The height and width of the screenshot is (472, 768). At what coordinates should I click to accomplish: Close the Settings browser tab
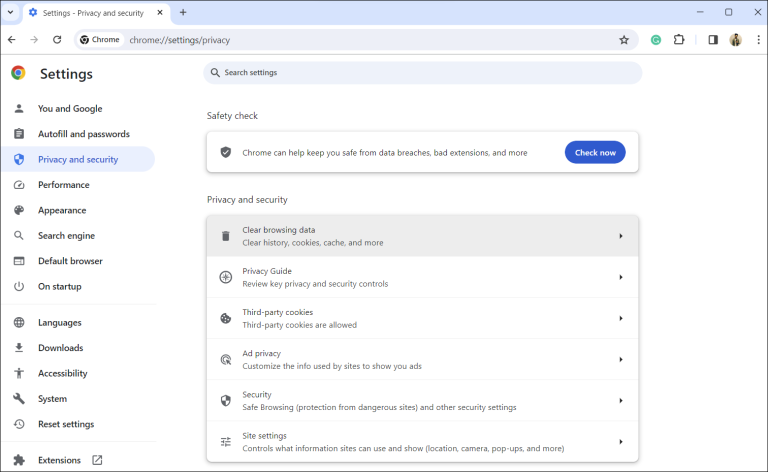[160, 12]
